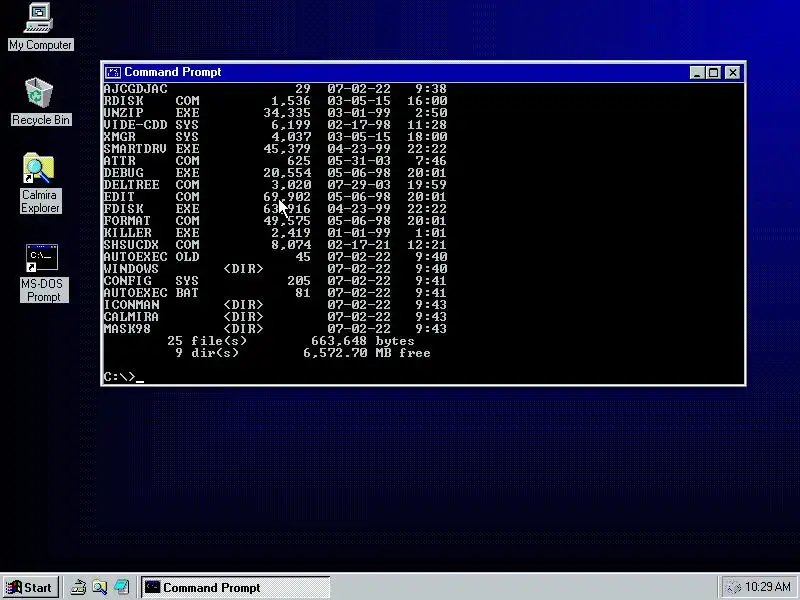Click the Command Prompt window title text
800x600 pixels.
pyautogui.click(x=172, y=72)
